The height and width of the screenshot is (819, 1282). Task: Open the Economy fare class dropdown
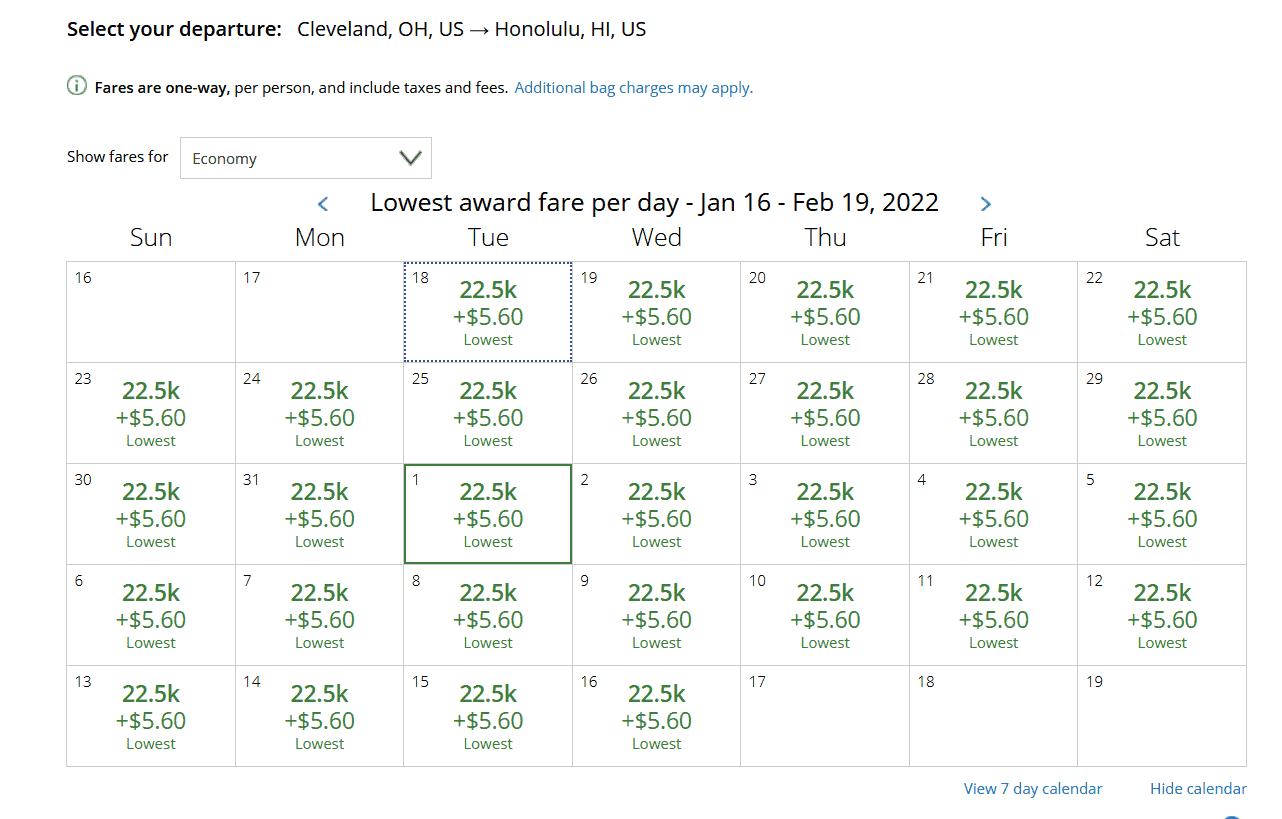(x=306, y=158)
